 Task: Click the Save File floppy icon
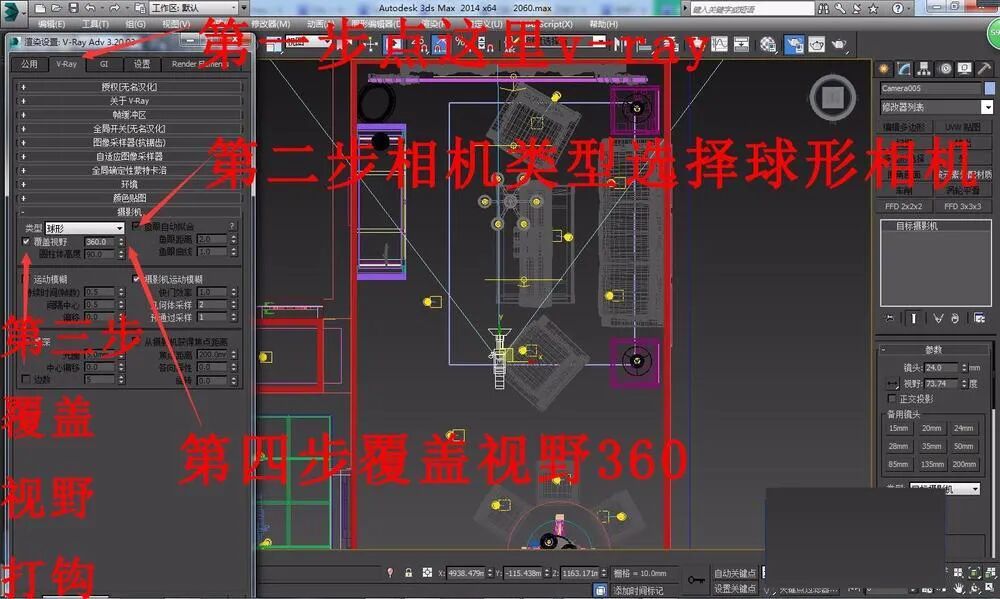(73, 8)
